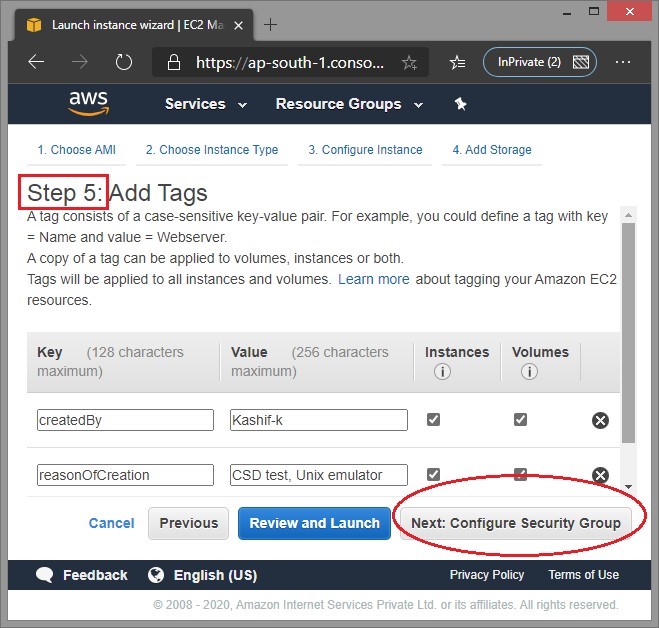Open the Learn more tagging link
This screenshot has width=659, height=628.
(374, 279)
